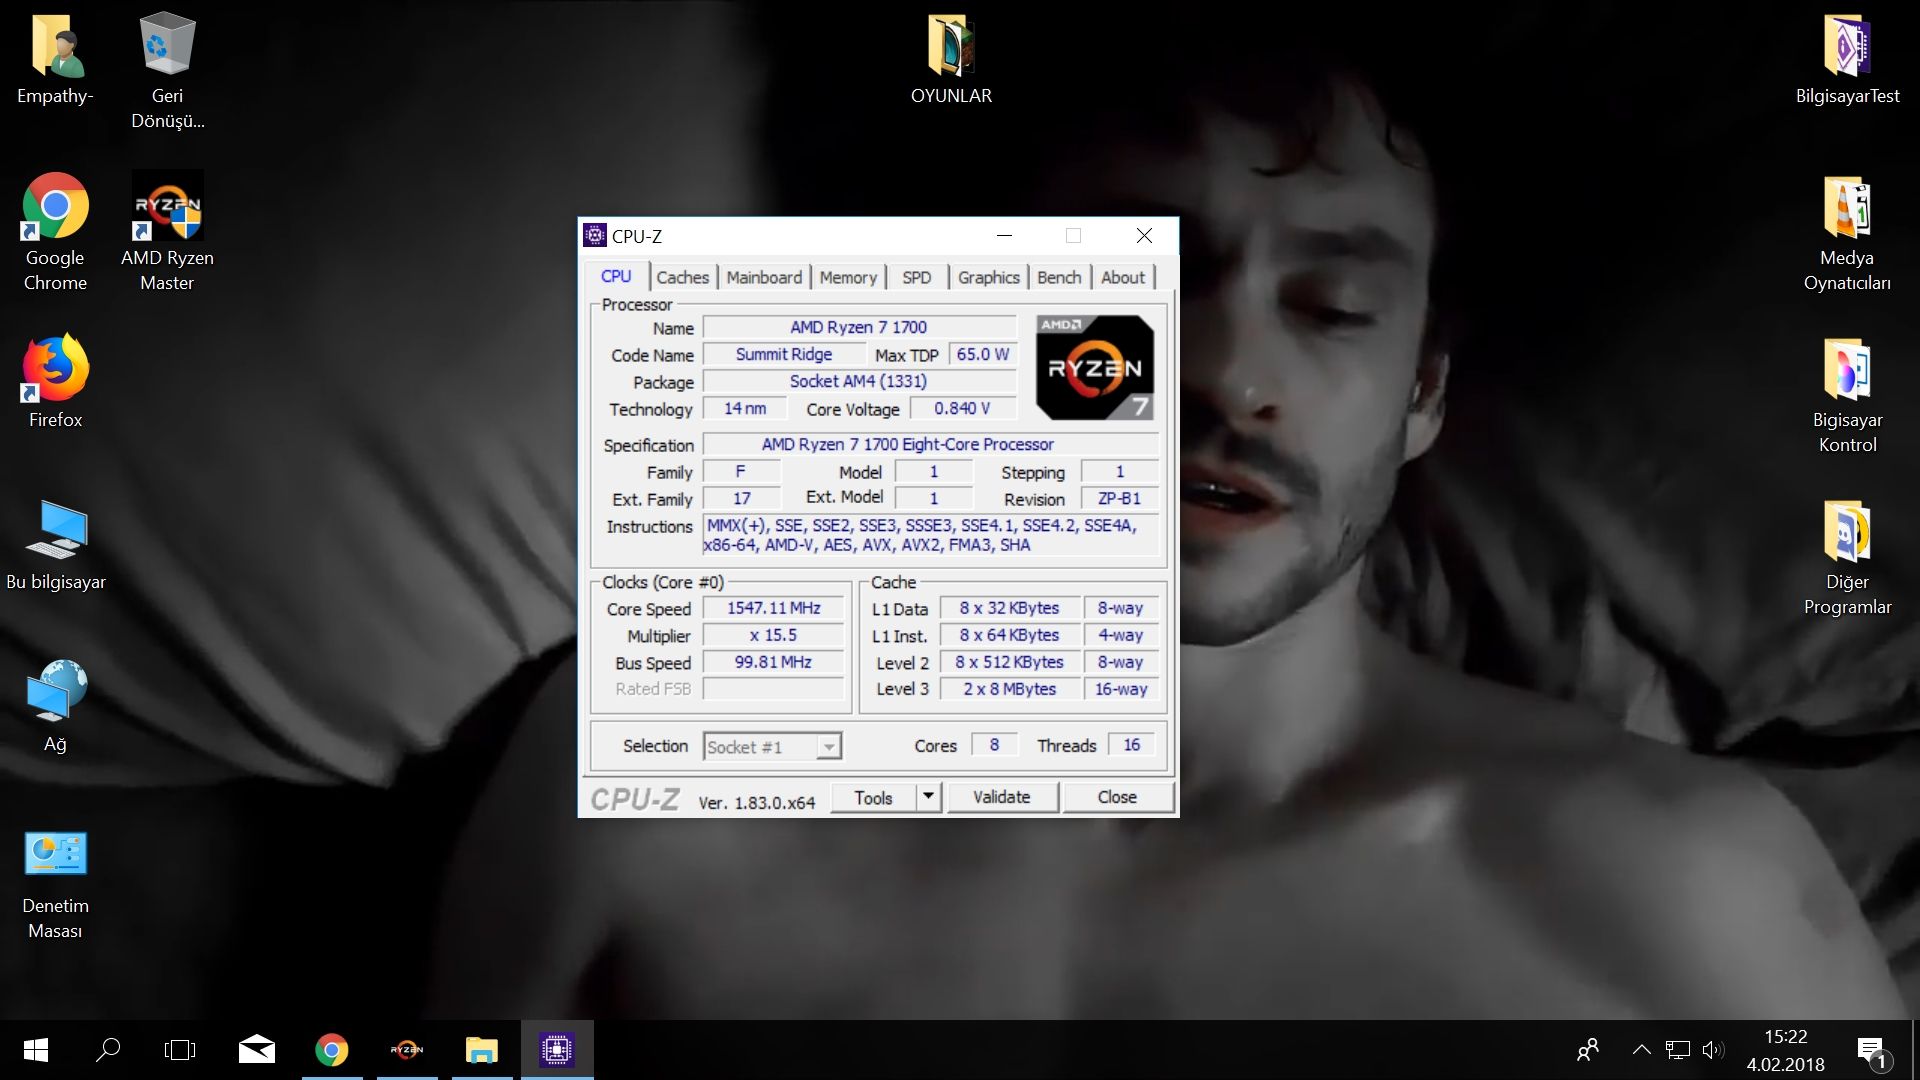Click the Ryzen Master taskbar icon

click(406, 1049)
